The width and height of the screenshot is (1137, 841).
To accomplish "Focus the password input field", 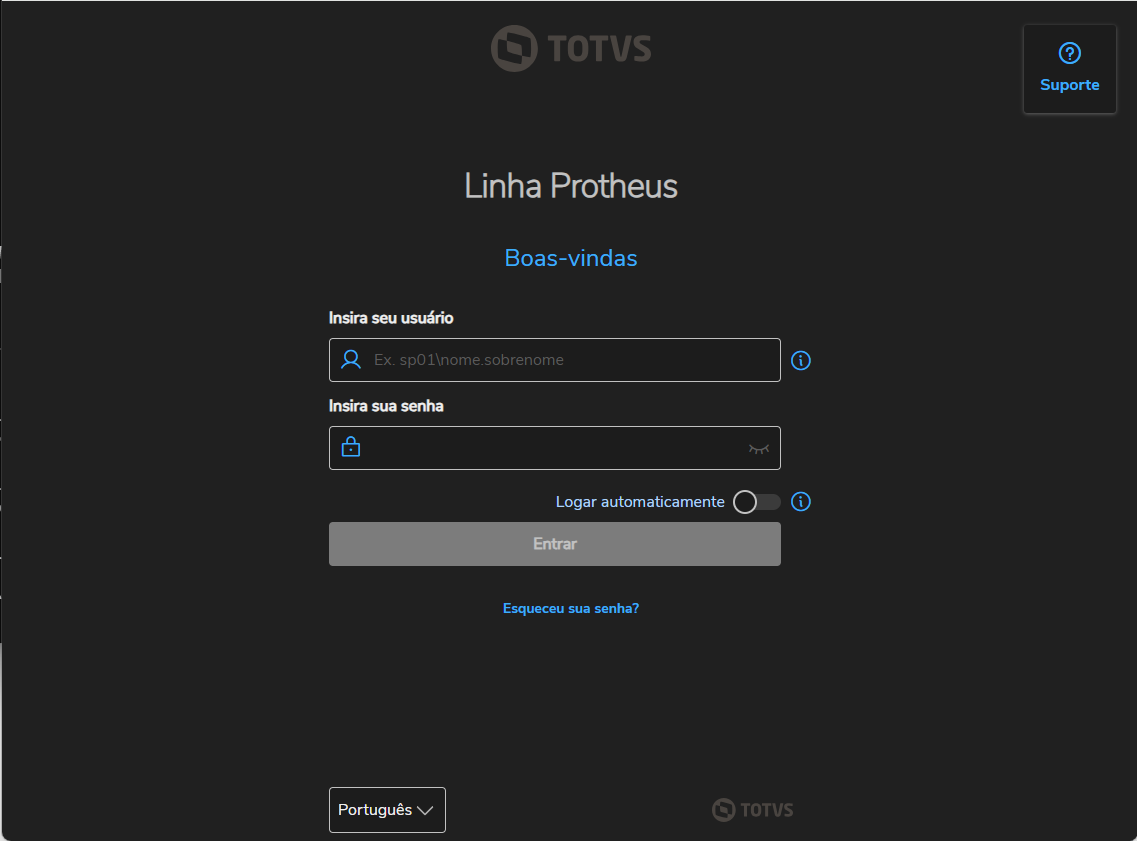I will coord(550,448).
